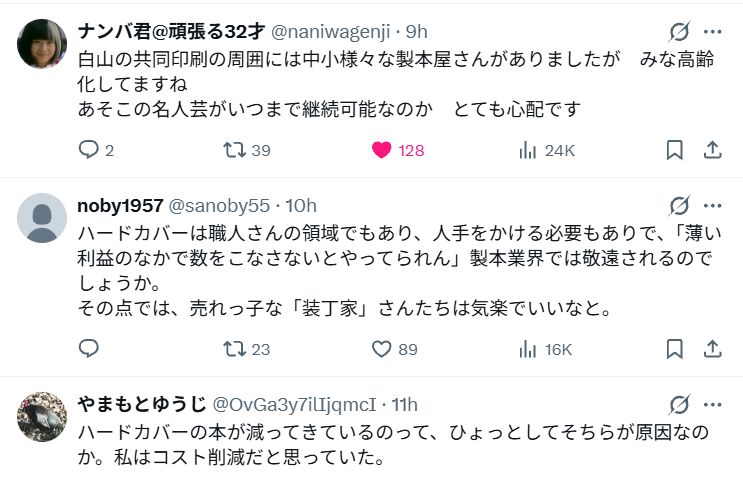Like noby1957's tweet with 89 likes
Image resolution: width=743 pixels, height=477 pixels.
[382, 349]
